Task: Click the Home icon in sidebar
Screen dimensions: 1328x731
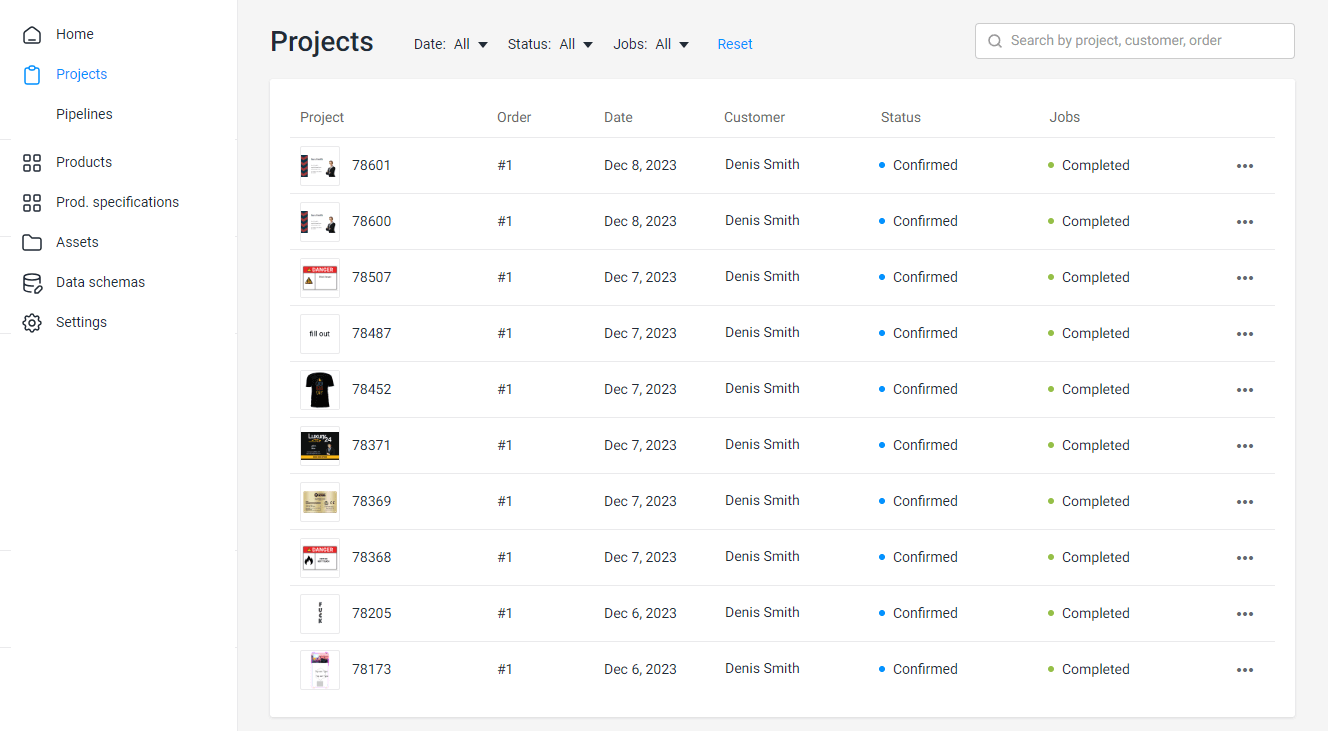Action: click(32, 34)
